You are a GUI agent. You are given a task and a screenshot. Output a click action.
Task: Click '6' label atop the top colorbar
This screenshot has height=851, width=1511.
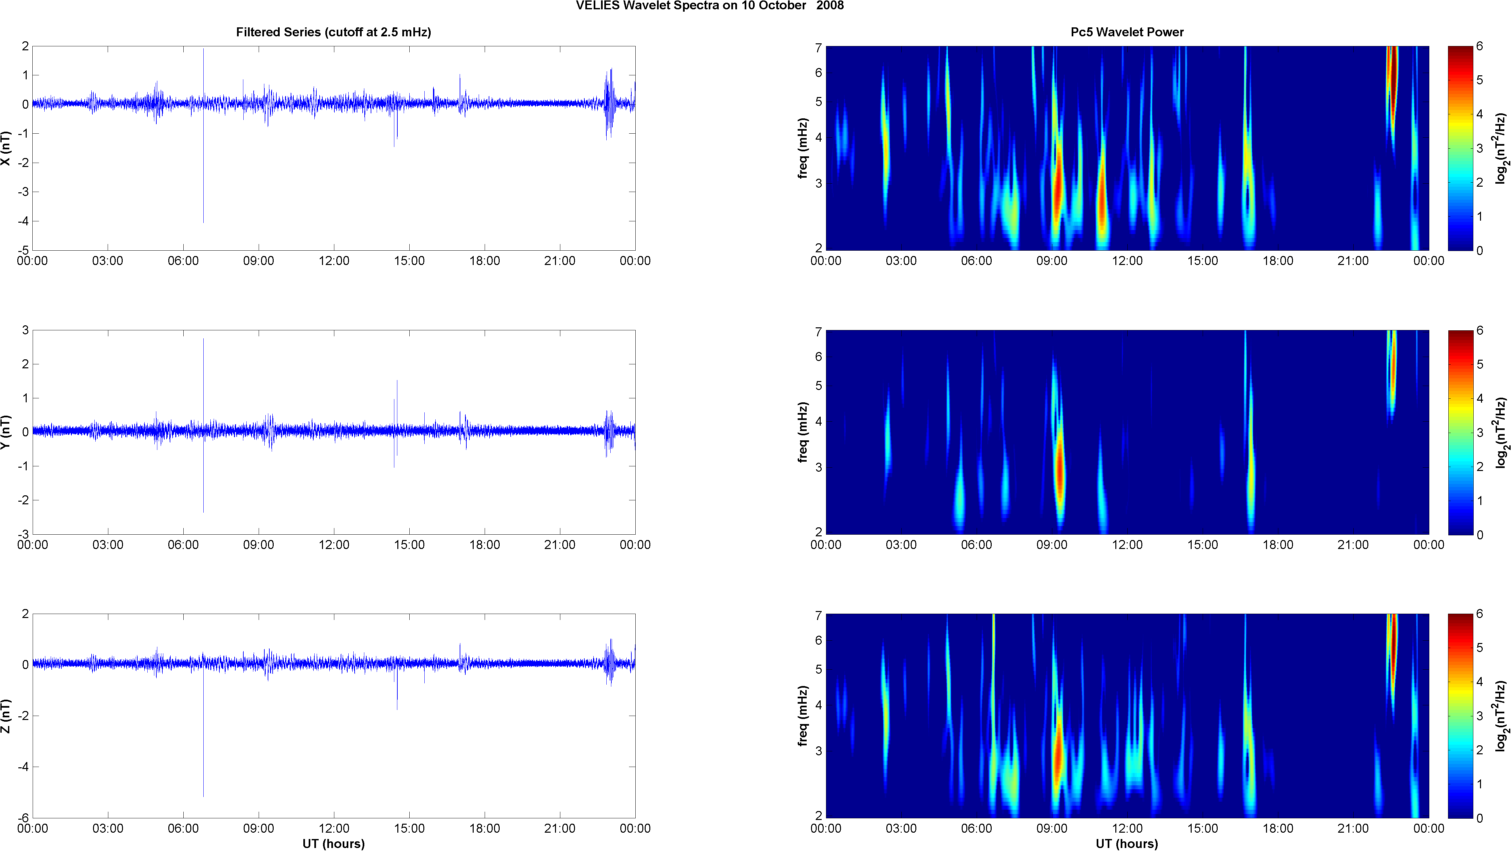pos(1480,47)
